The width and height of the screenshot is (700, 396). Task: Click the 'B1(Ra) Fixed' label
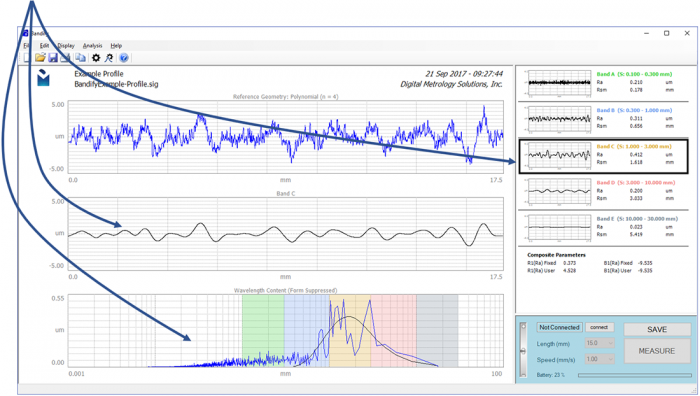point(618,263)
